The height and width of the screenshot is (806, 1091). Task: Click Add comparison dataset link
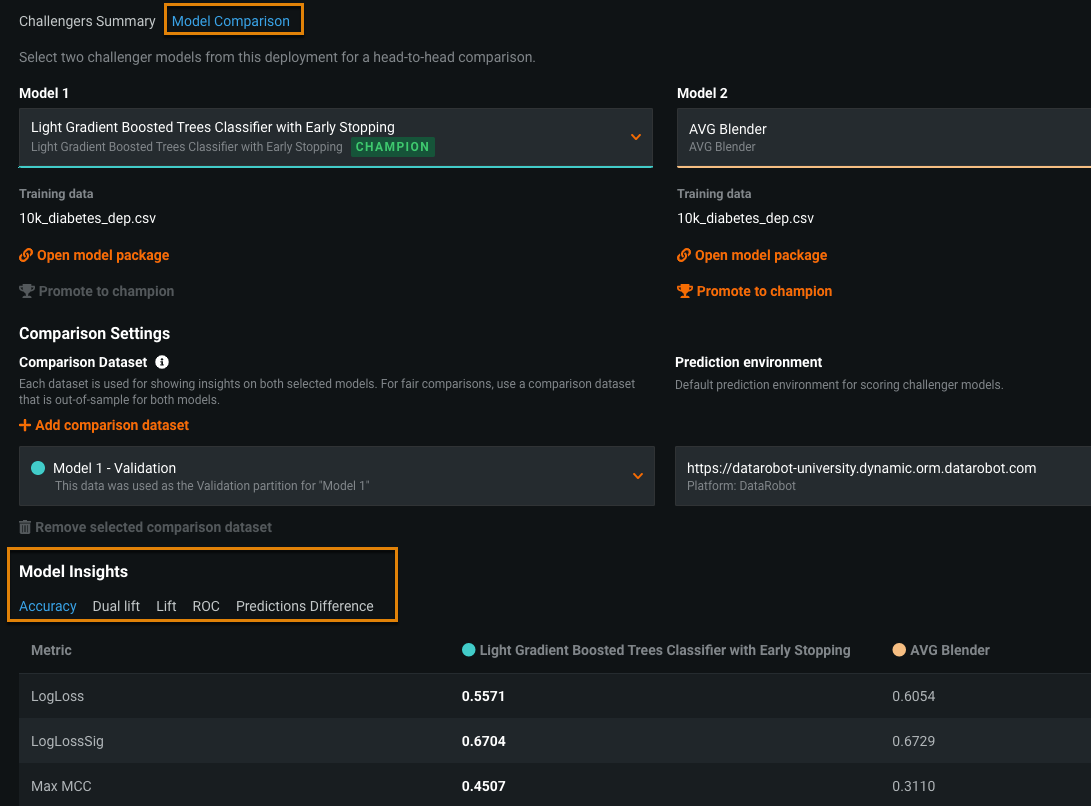[112, 425]
